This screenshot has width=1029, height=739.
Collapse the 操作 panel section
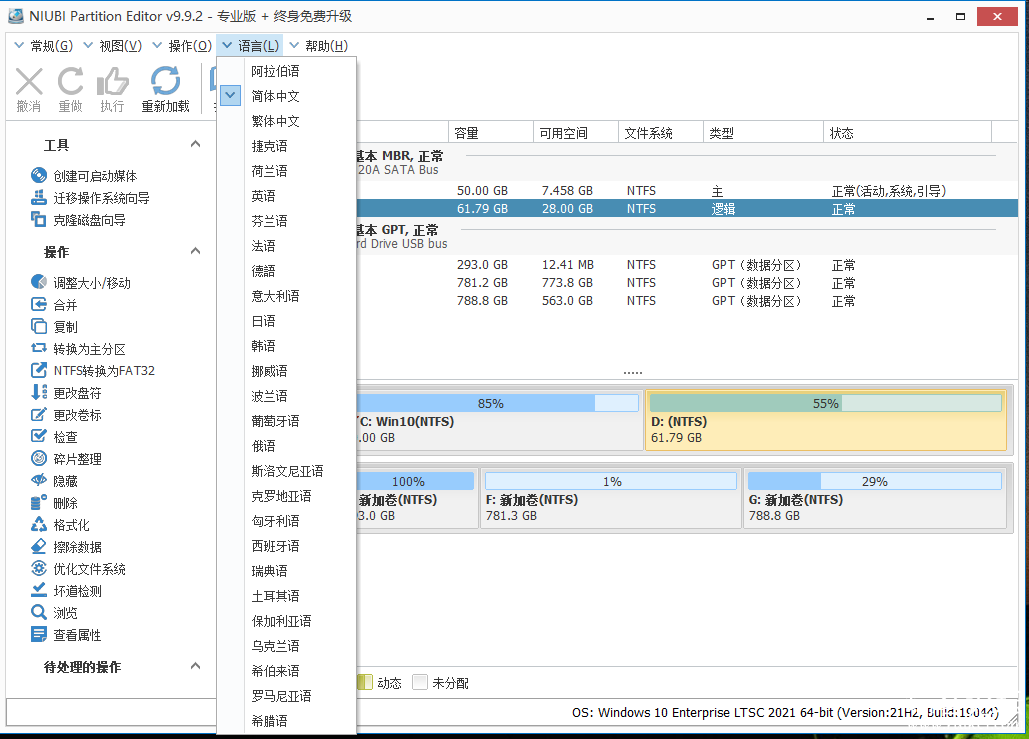[x=195, y=251]
